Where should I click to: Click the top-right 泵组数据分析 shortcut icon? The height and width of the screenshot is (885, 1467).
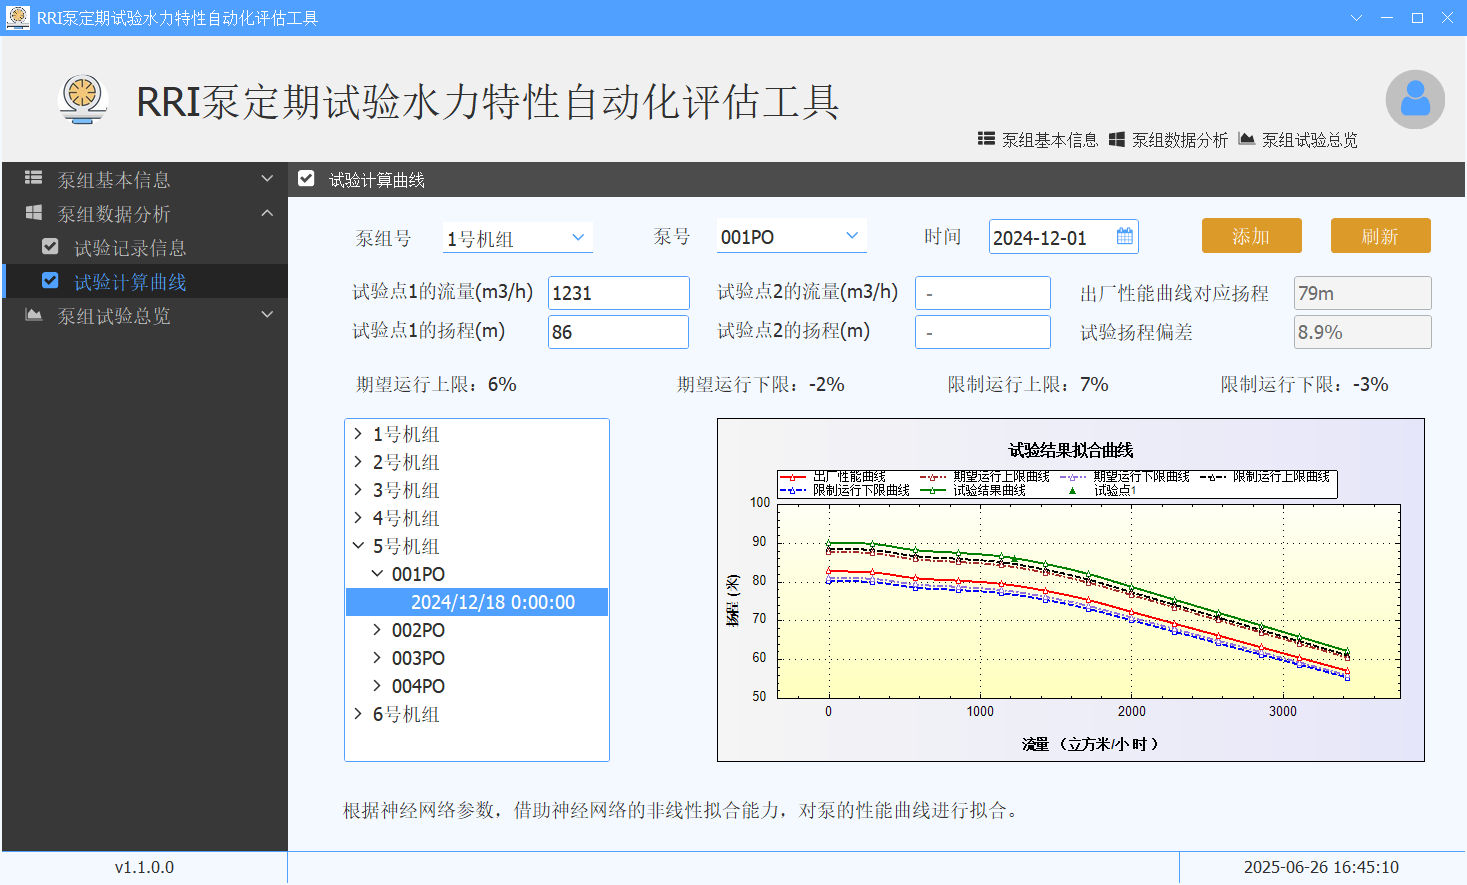point(1117,139)
